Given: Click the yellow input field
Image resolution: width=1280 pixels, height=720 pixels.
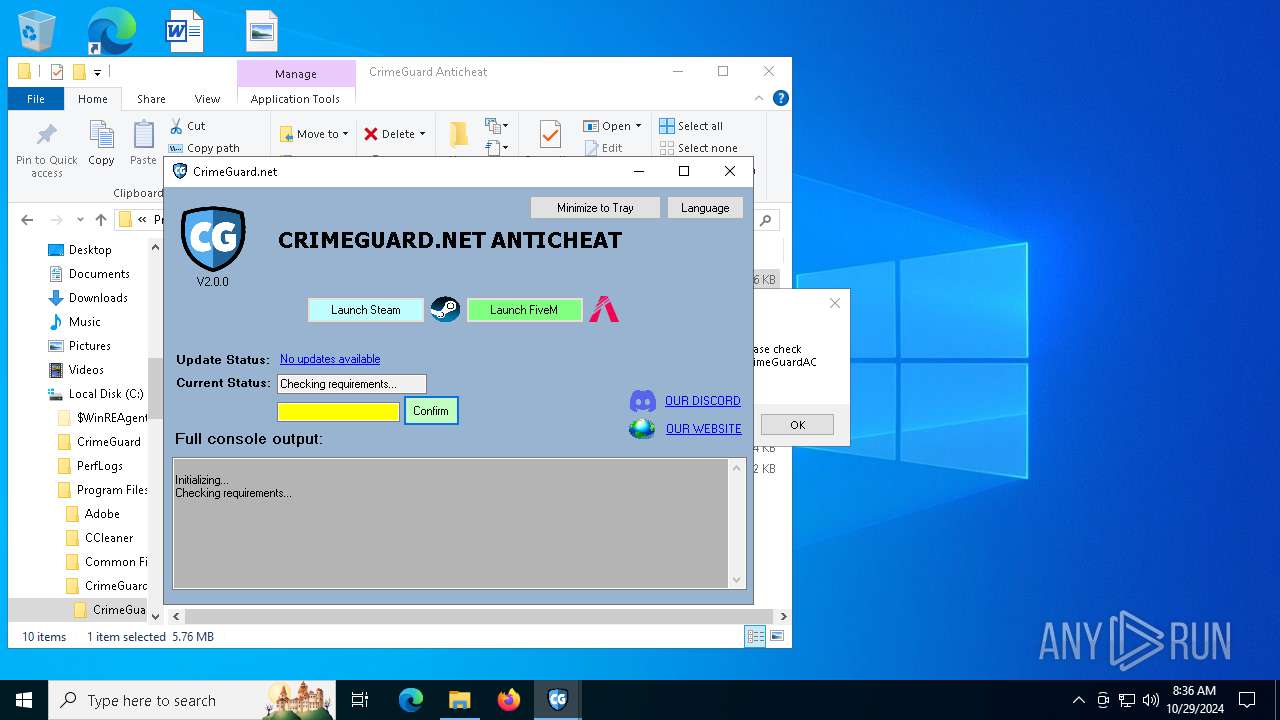Looking at the screenshot, I should tap(338, 412).
